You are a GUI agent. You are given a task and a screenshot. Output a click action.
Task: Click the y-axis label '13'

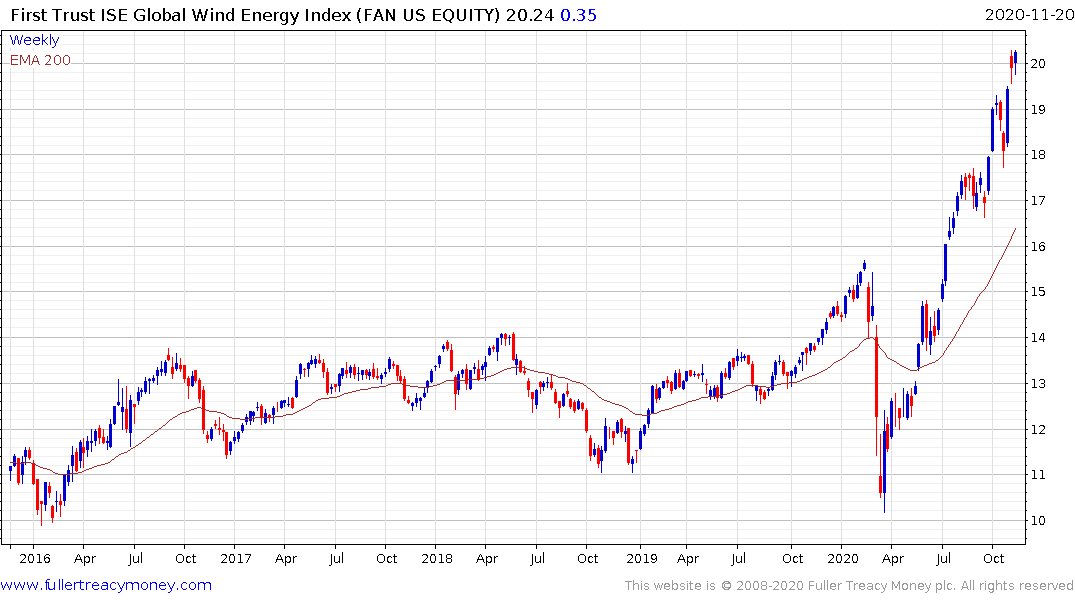(x=1038, y=384)
